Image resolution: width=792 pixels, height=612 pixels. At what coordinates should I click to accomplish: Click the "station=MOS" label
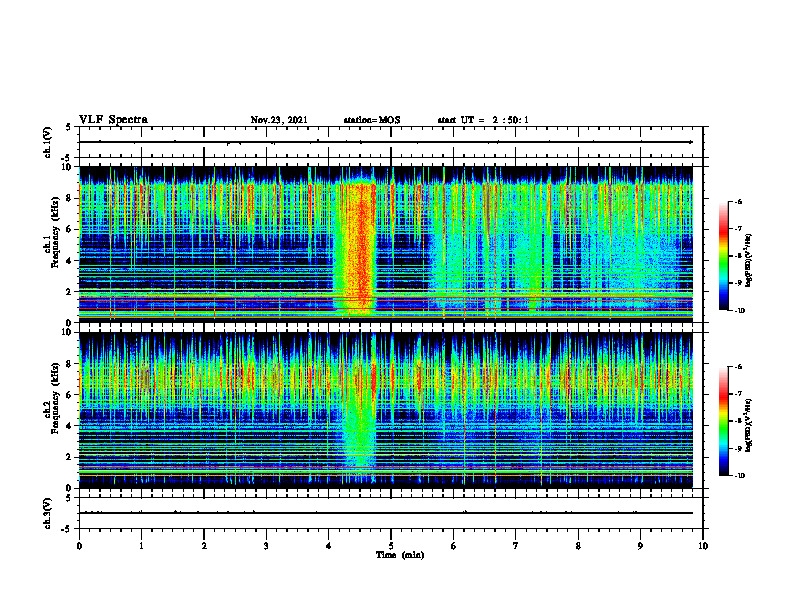click(x=372, y=120)
